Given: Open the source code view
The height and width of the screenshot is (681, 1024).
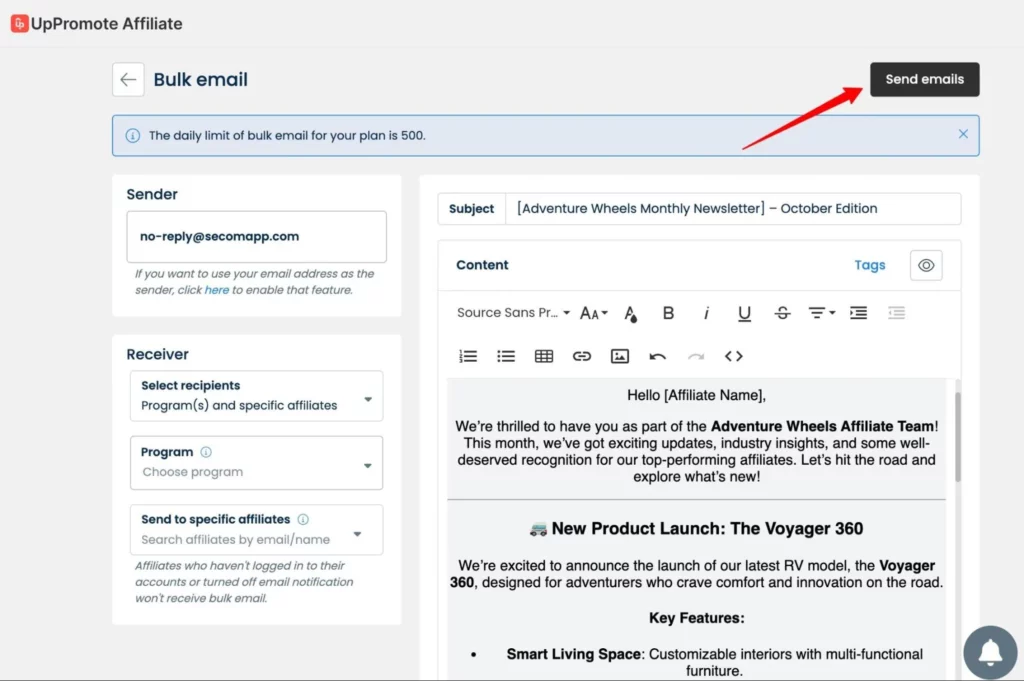Looking at the screenshot, I should coord(733,356).
